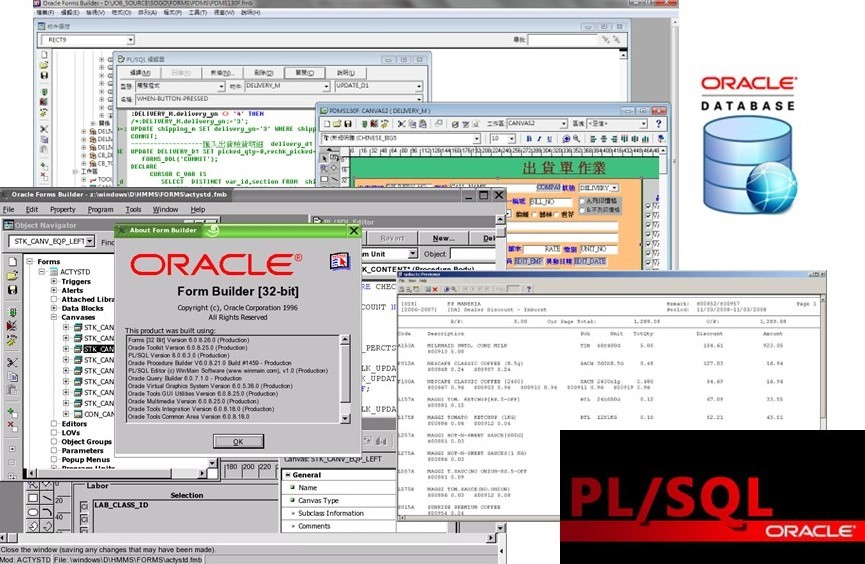The height and width of the screenshot is (564, 865).
Task: Open Tools menu
Action: point(133,210)
